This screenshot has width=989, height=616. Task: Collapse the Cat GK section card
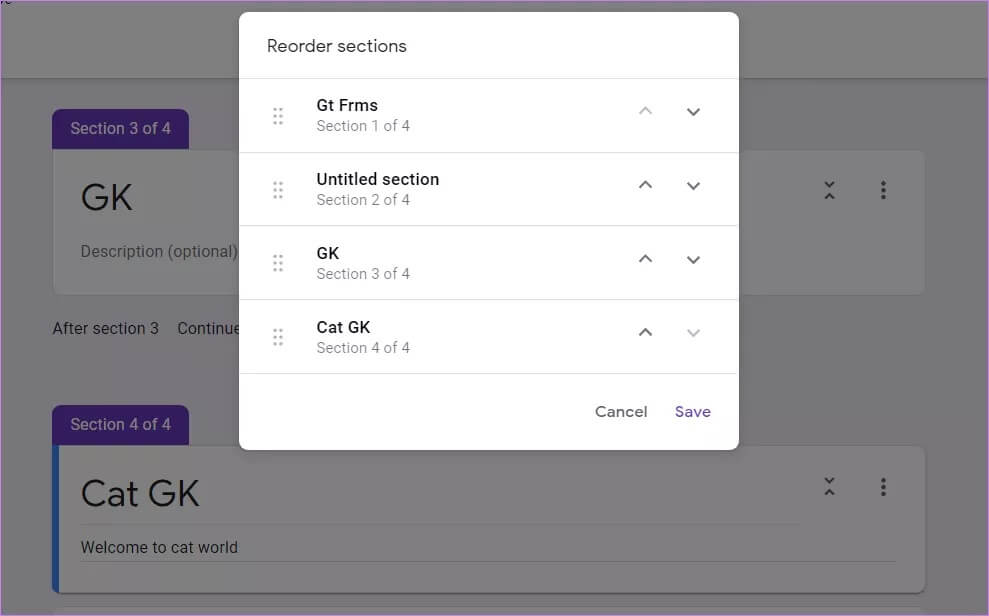829,487
